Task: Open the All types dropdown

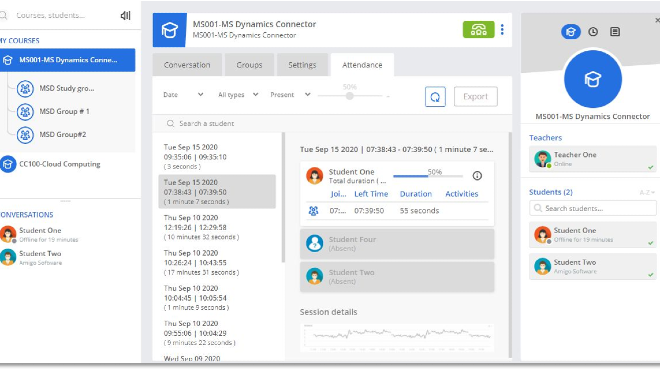Action: click(238, 95)
